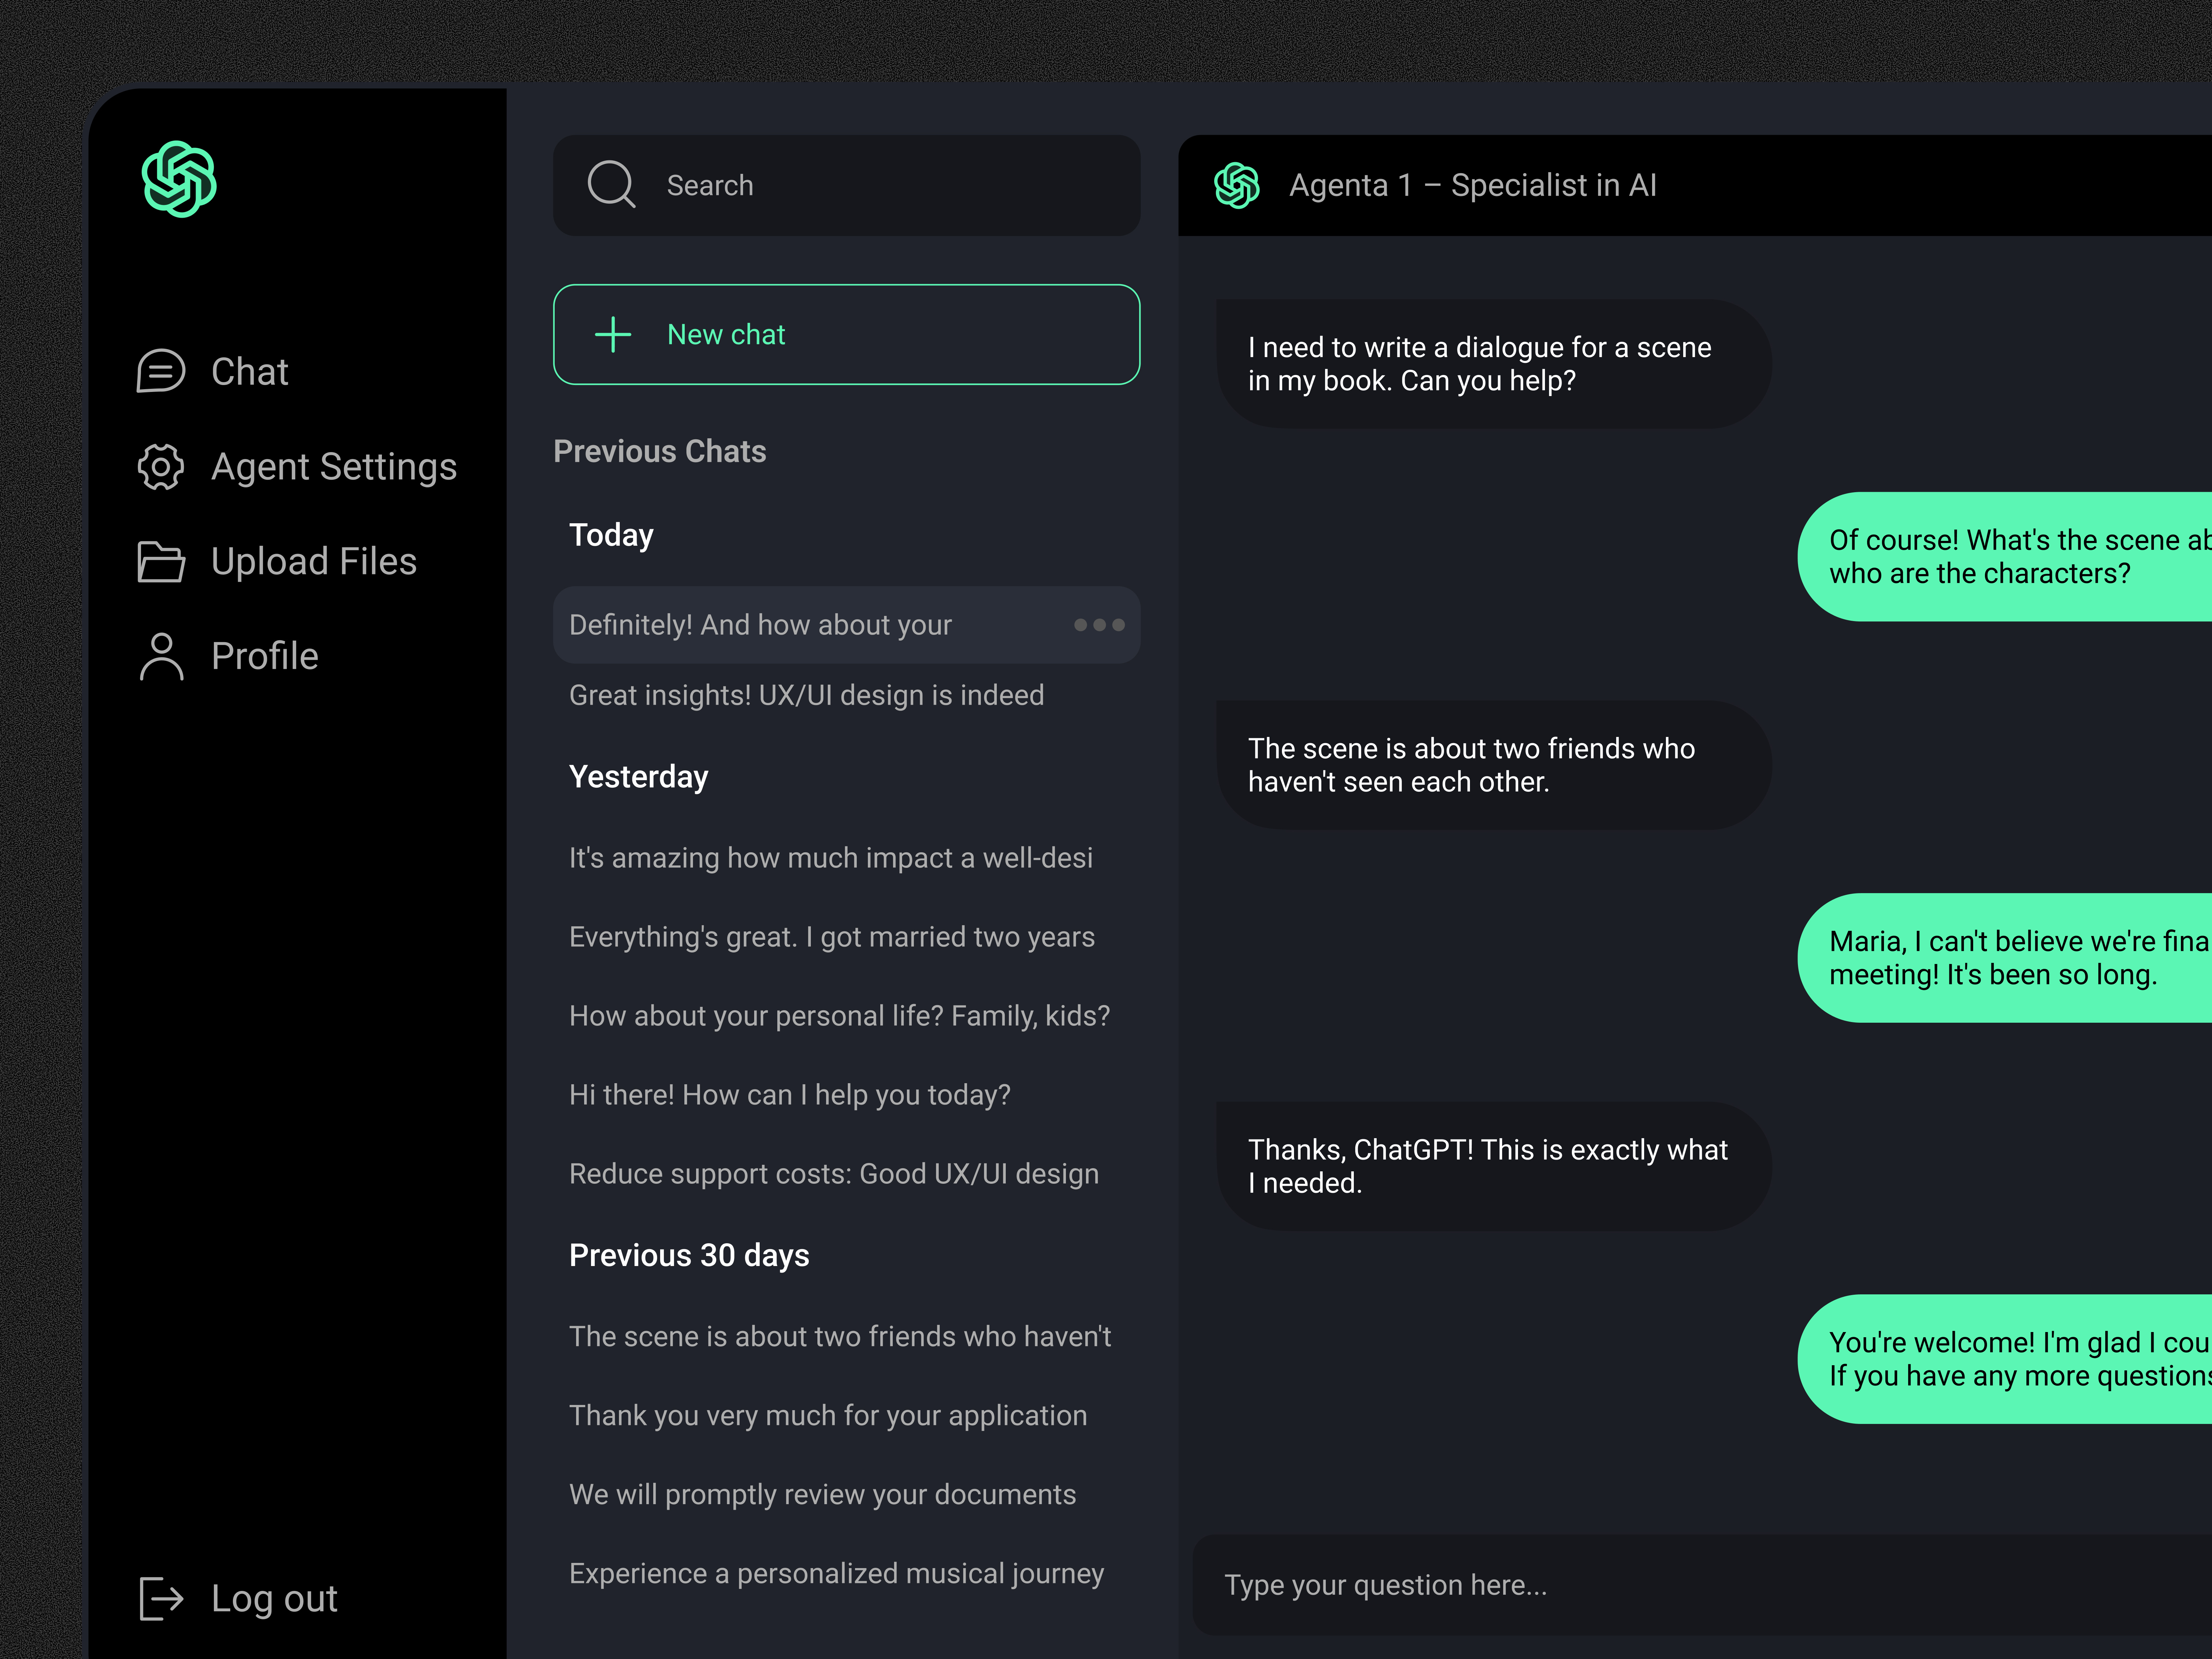Click the 'Previous 30 days' heading

pyautogui.click(x=689, y=1256)
